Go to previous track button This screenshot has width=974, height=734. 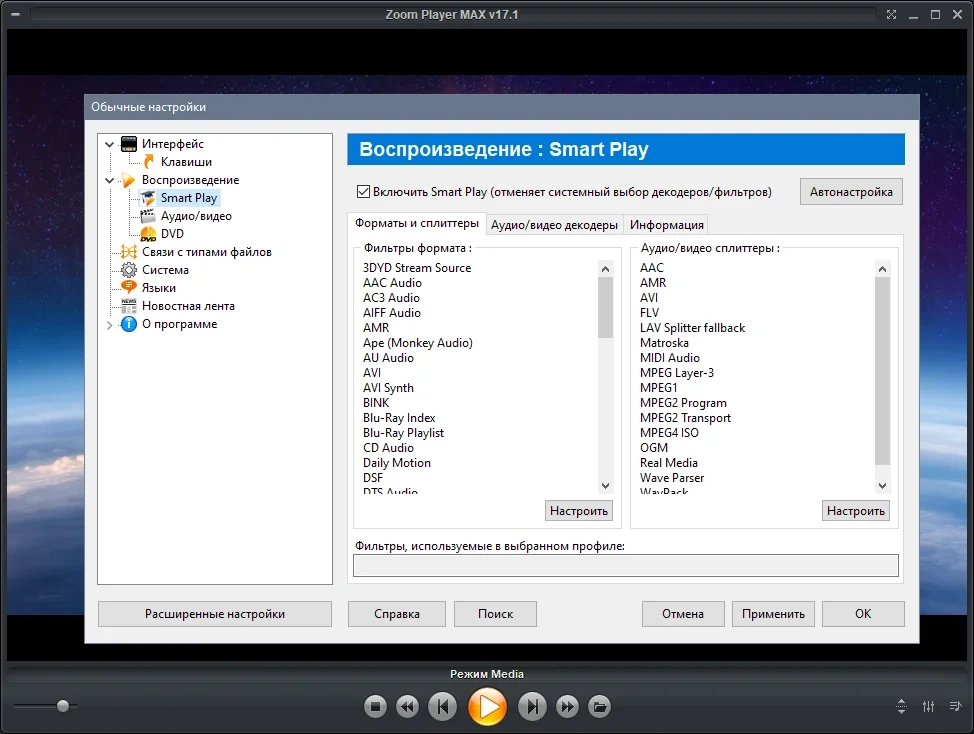coord(443,706)
